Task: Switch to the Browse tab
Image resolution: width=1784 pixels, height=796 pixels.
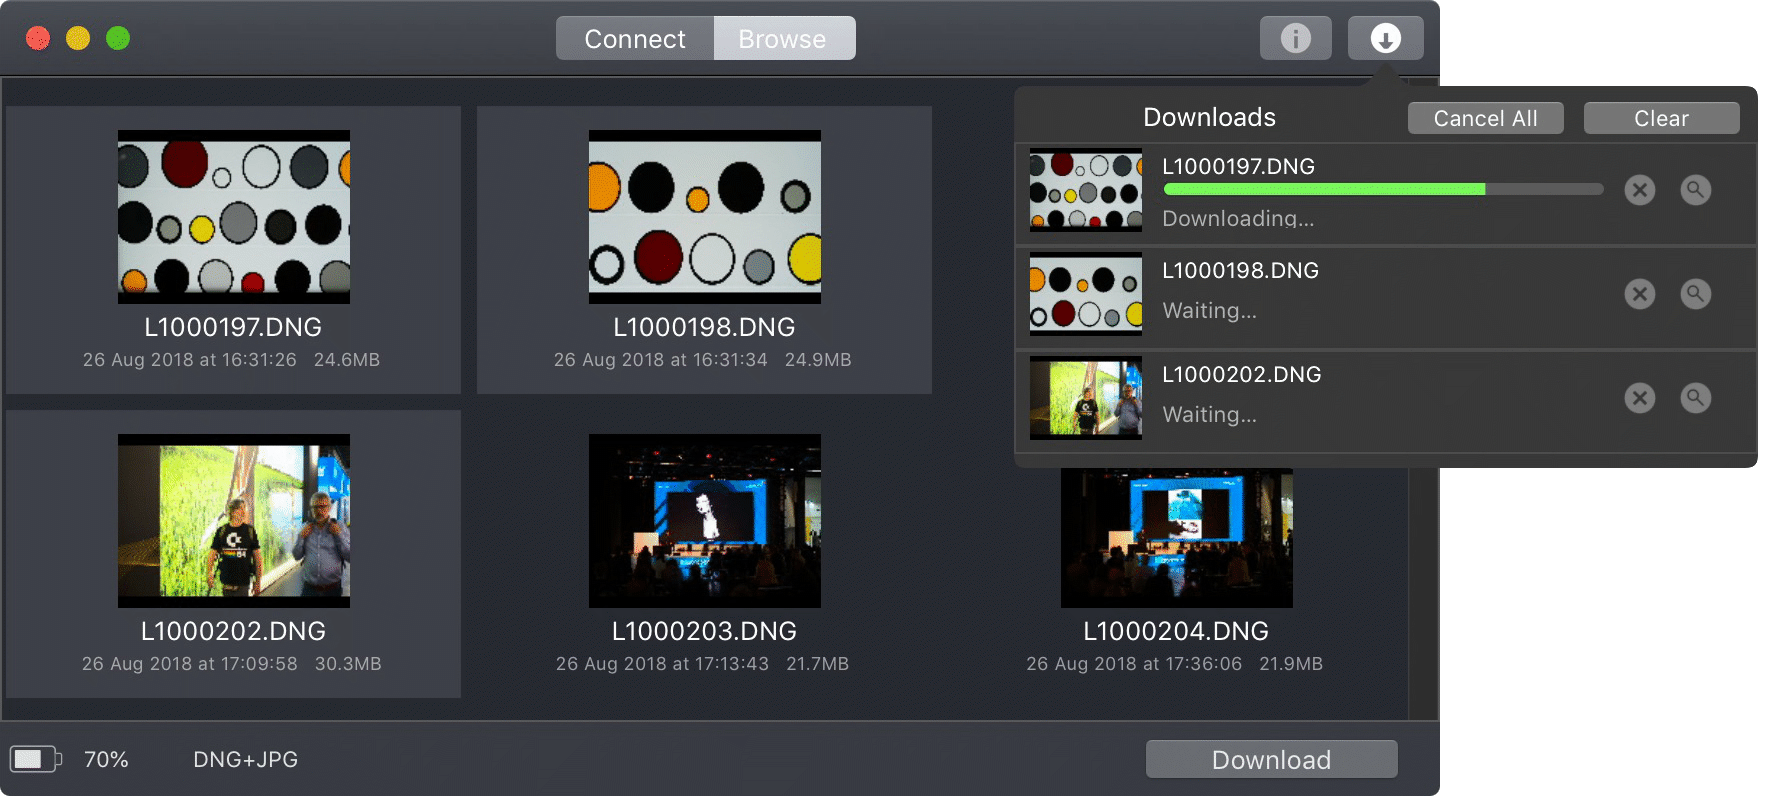Action: 783,39
